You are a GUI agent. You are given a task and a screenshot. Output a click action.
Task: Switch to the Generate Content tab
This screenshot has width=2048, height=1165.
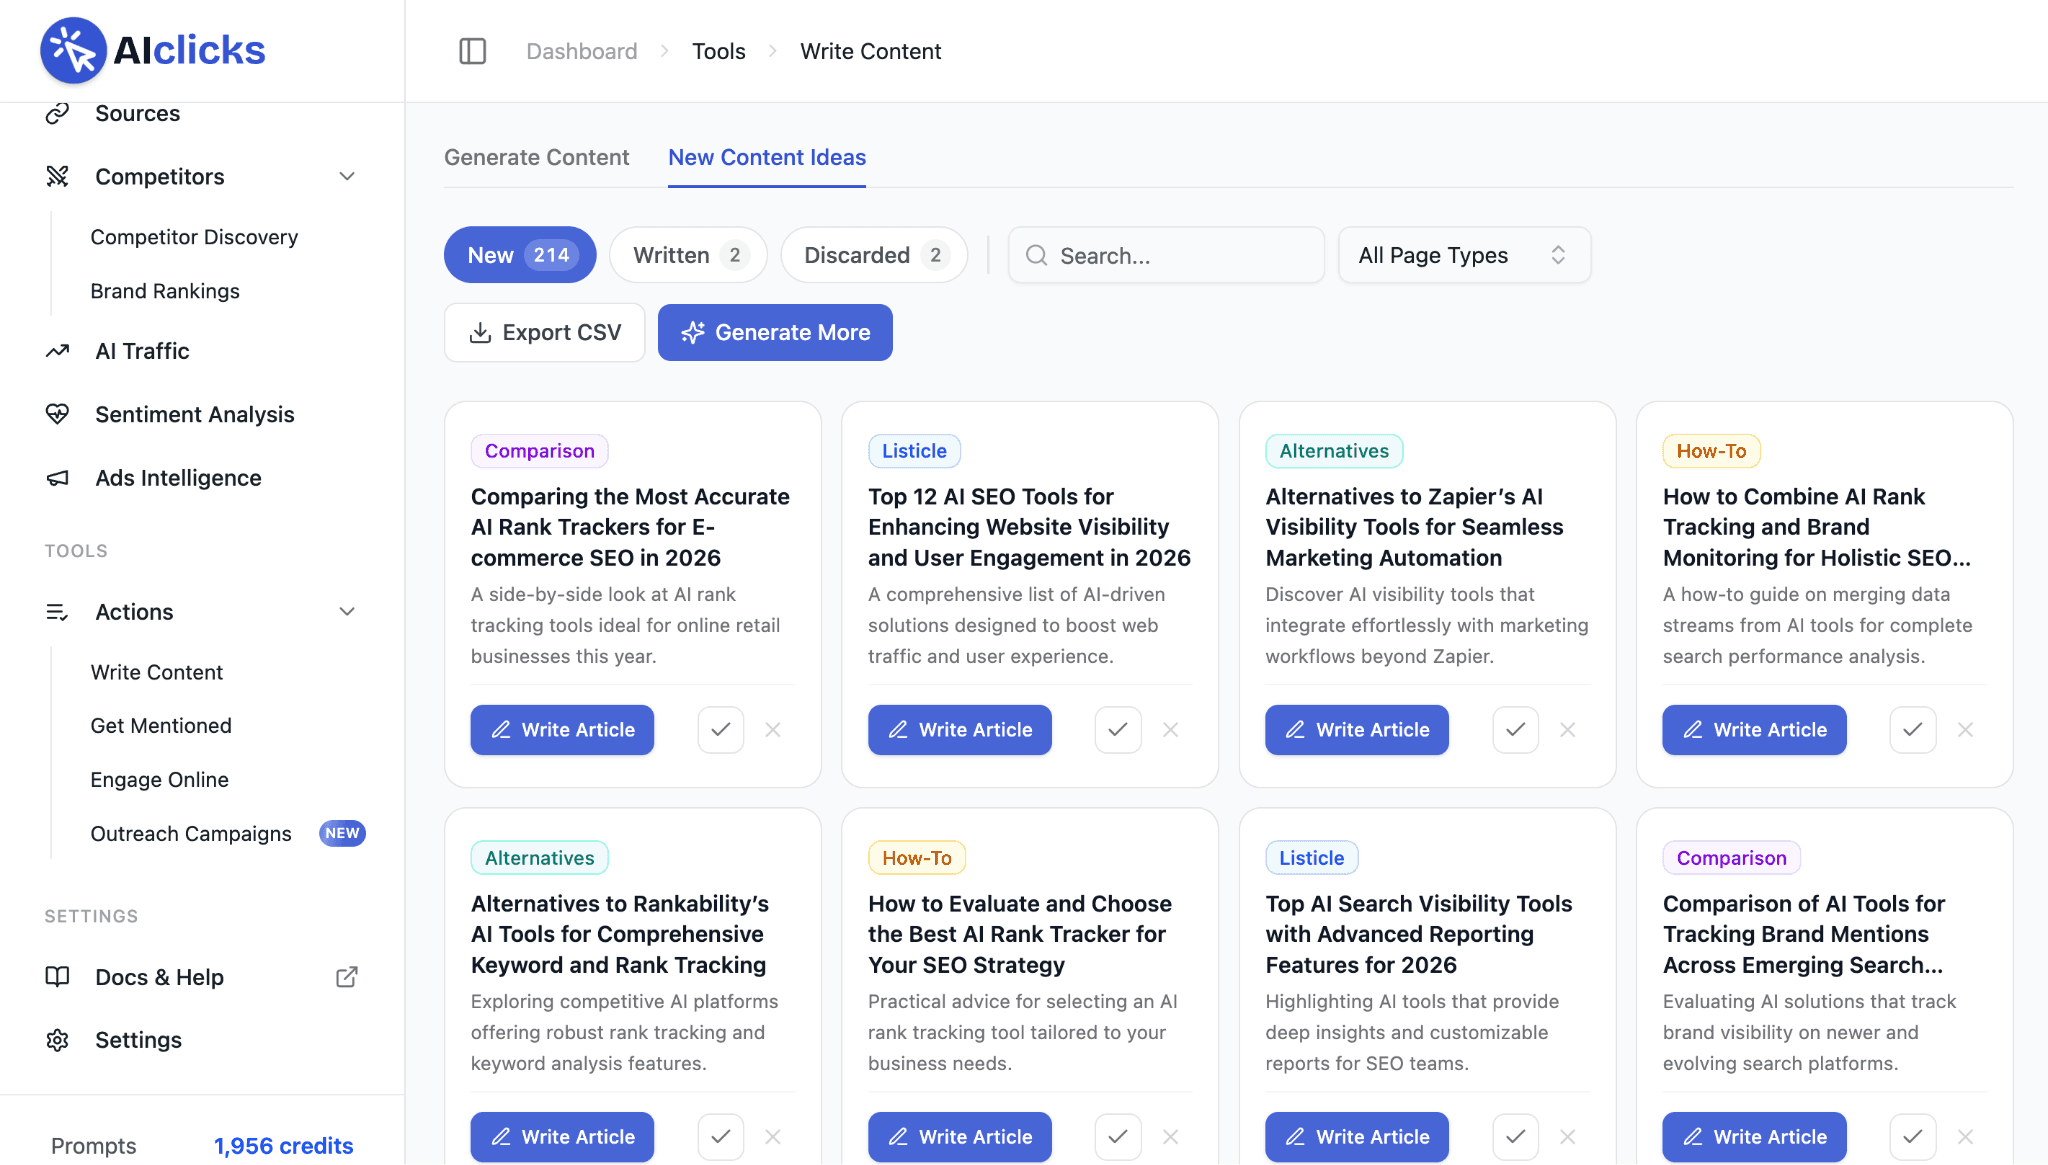[x=537, y=157]
